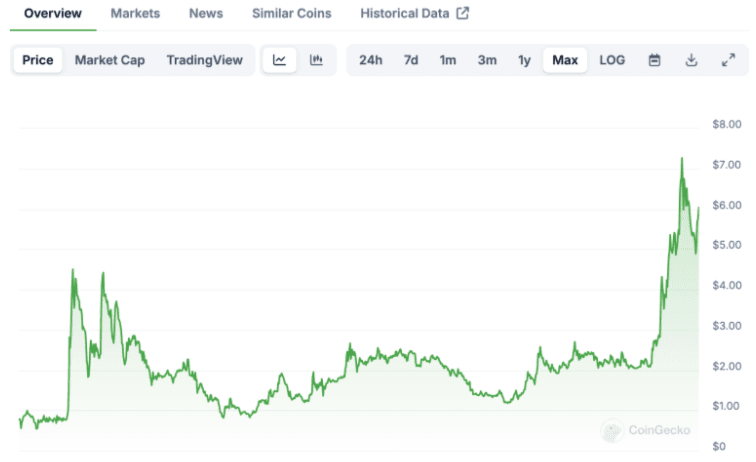Click the price peak near $7.00
Image resolution: width=756 pixels, height=462 pixels.
[682, 159]
